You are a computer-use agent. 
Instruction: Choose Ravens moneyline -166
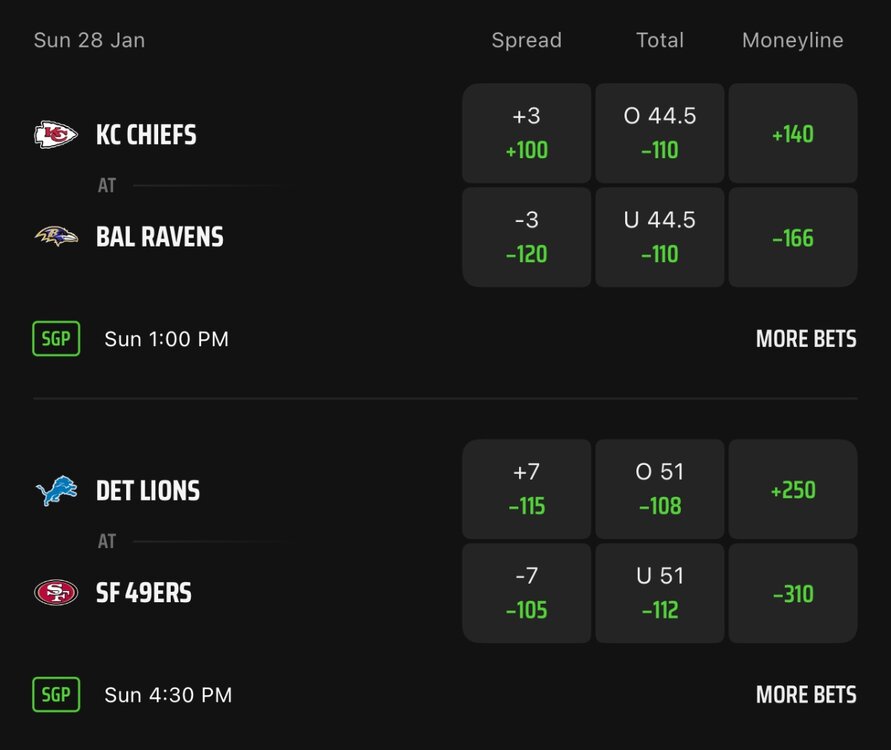[792, 237]
